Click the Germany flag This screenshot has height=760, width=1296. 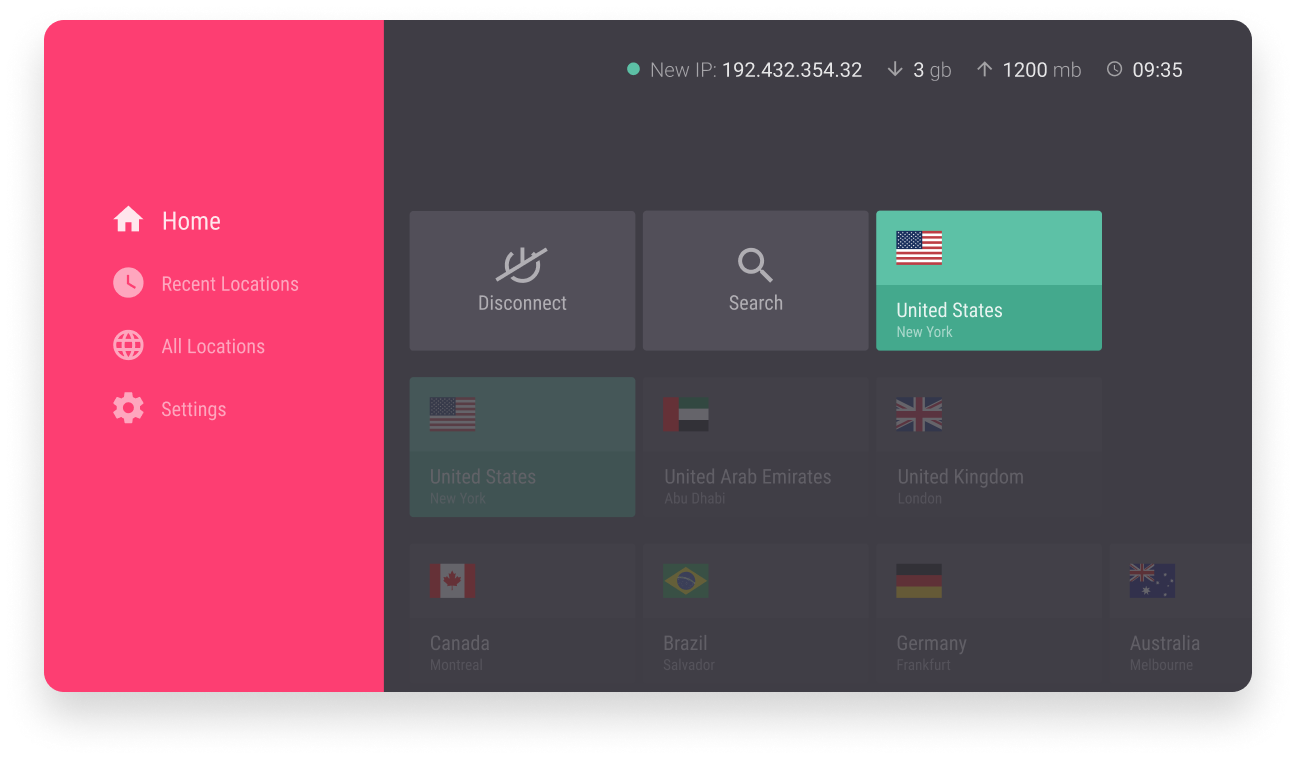[919, 581]
